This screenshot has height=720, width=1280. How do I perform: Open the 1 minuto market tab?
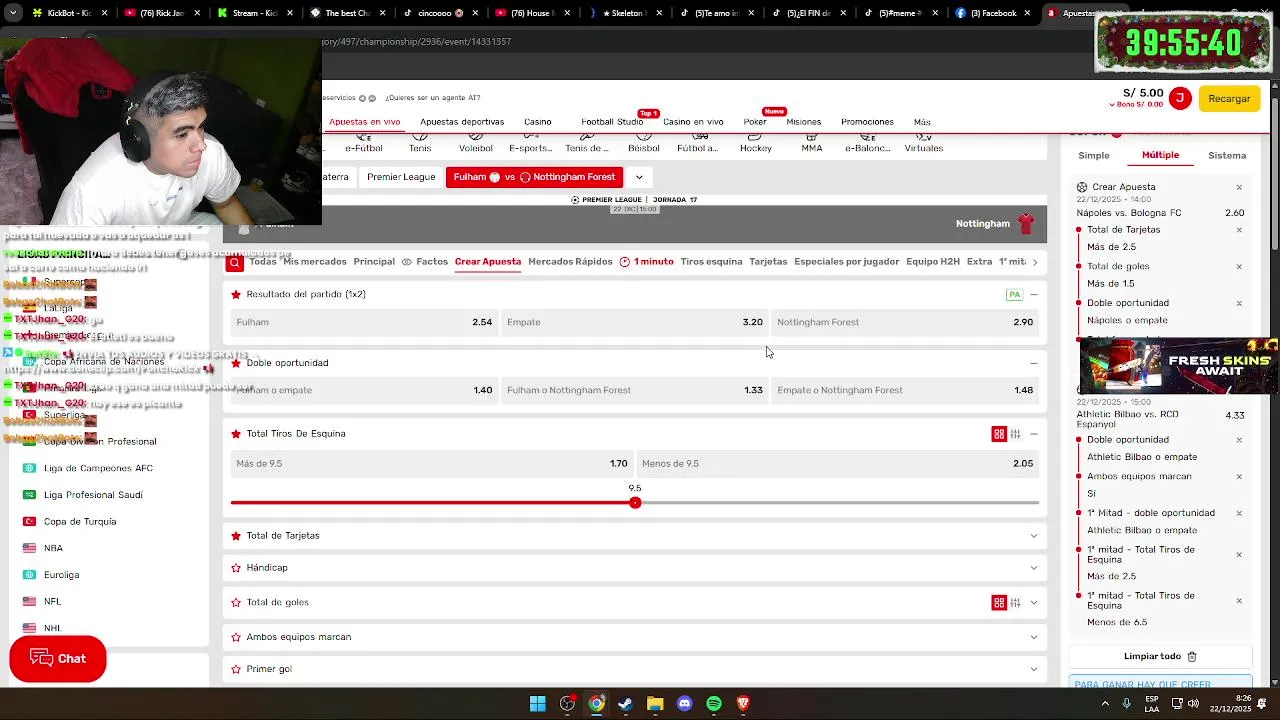click(647, 261)
